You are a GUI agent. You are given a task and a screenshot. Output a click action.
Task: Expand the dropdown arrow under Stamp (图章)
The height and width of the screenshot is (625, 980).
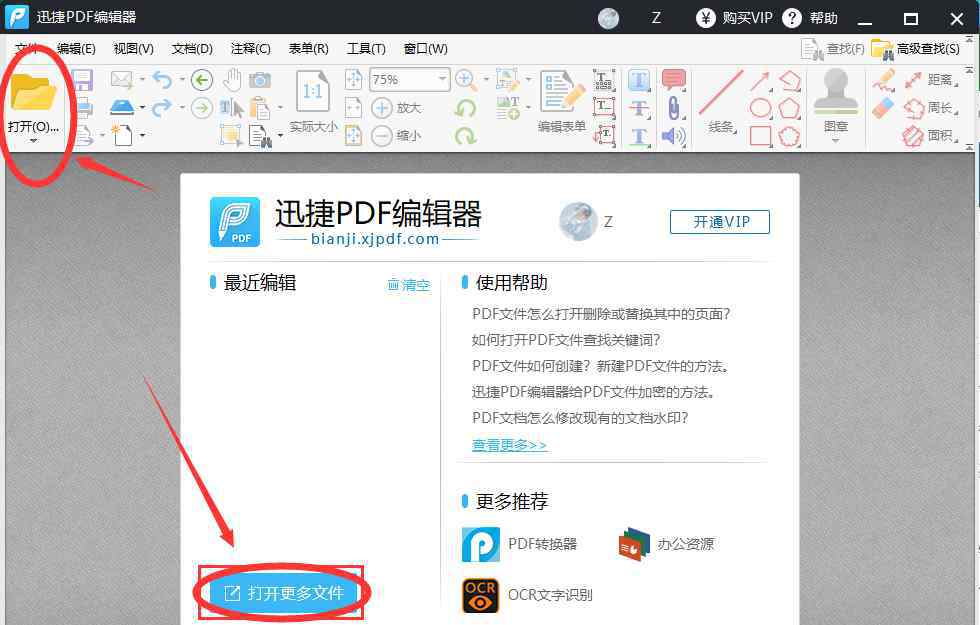pyautogui.click(x=835, y=141)
